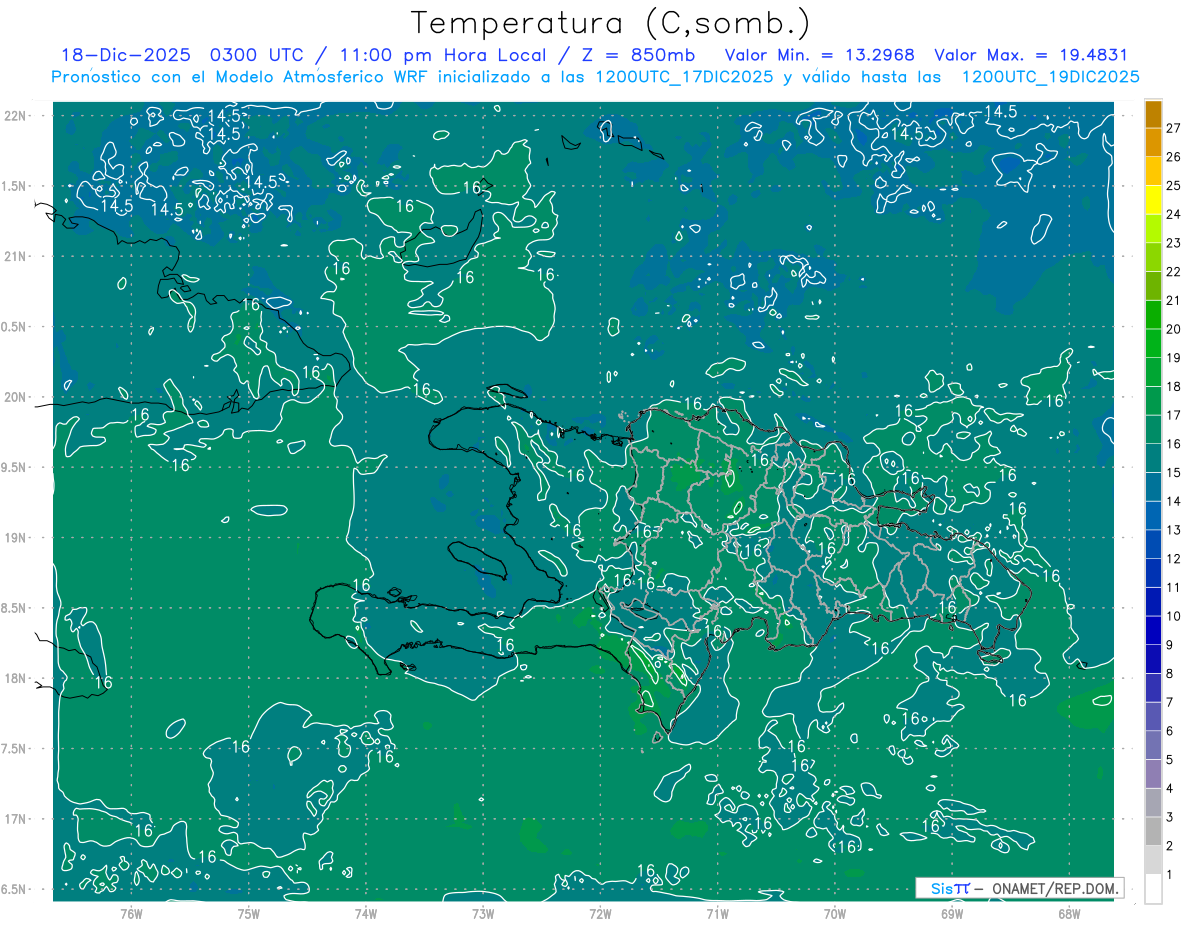Click the '75W' longitude label

(x=249, y=913)
